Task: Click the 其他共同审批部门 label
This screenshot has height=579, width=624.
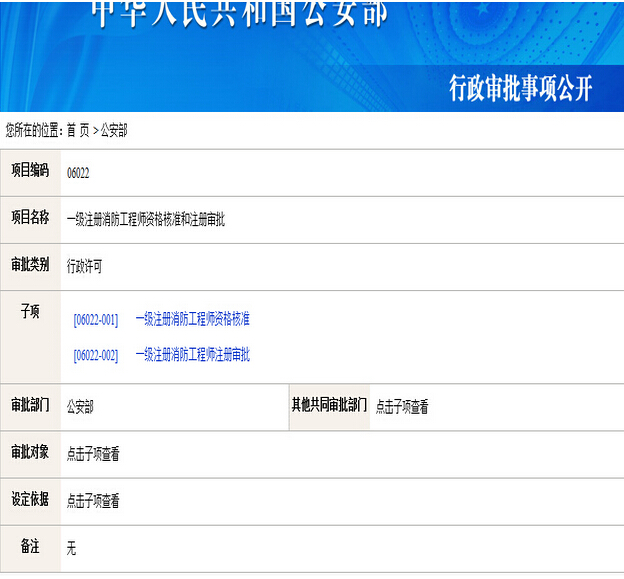Action: (x=329, y=405)
